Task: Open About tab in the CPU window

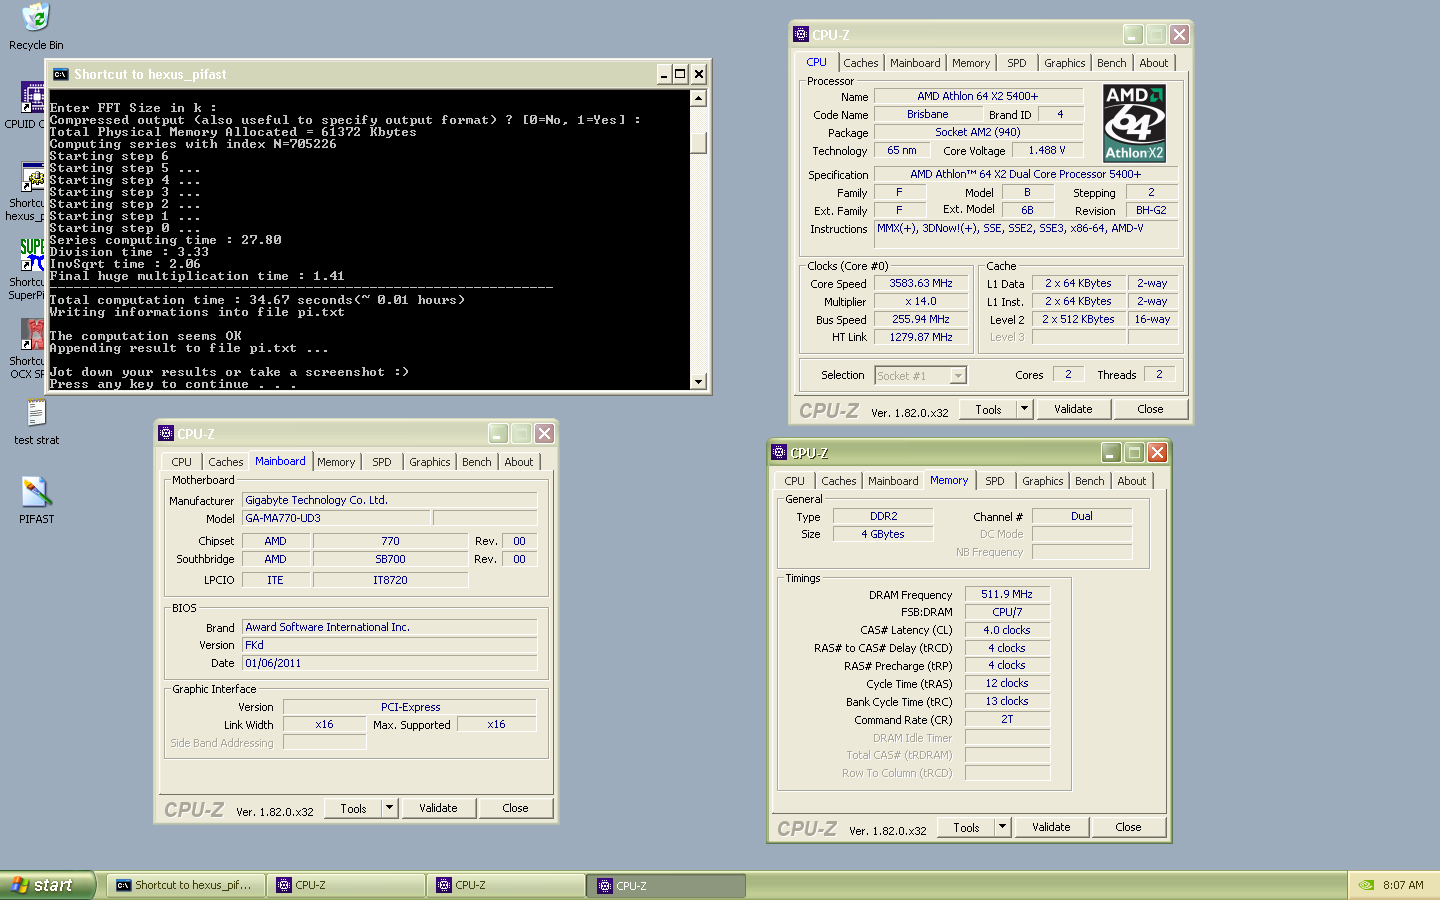Action: [1153, 63]
